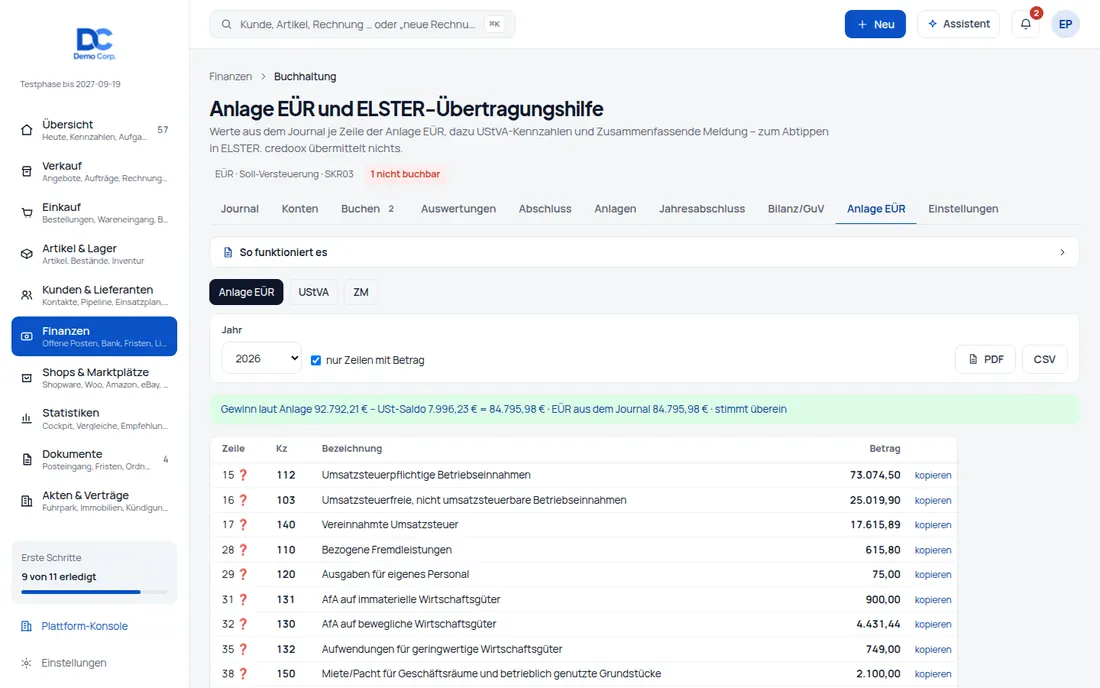Viewport: 1100px width, 688px height.
Task: Open the Abschluss tab
Action: click(x=545, y=209)
